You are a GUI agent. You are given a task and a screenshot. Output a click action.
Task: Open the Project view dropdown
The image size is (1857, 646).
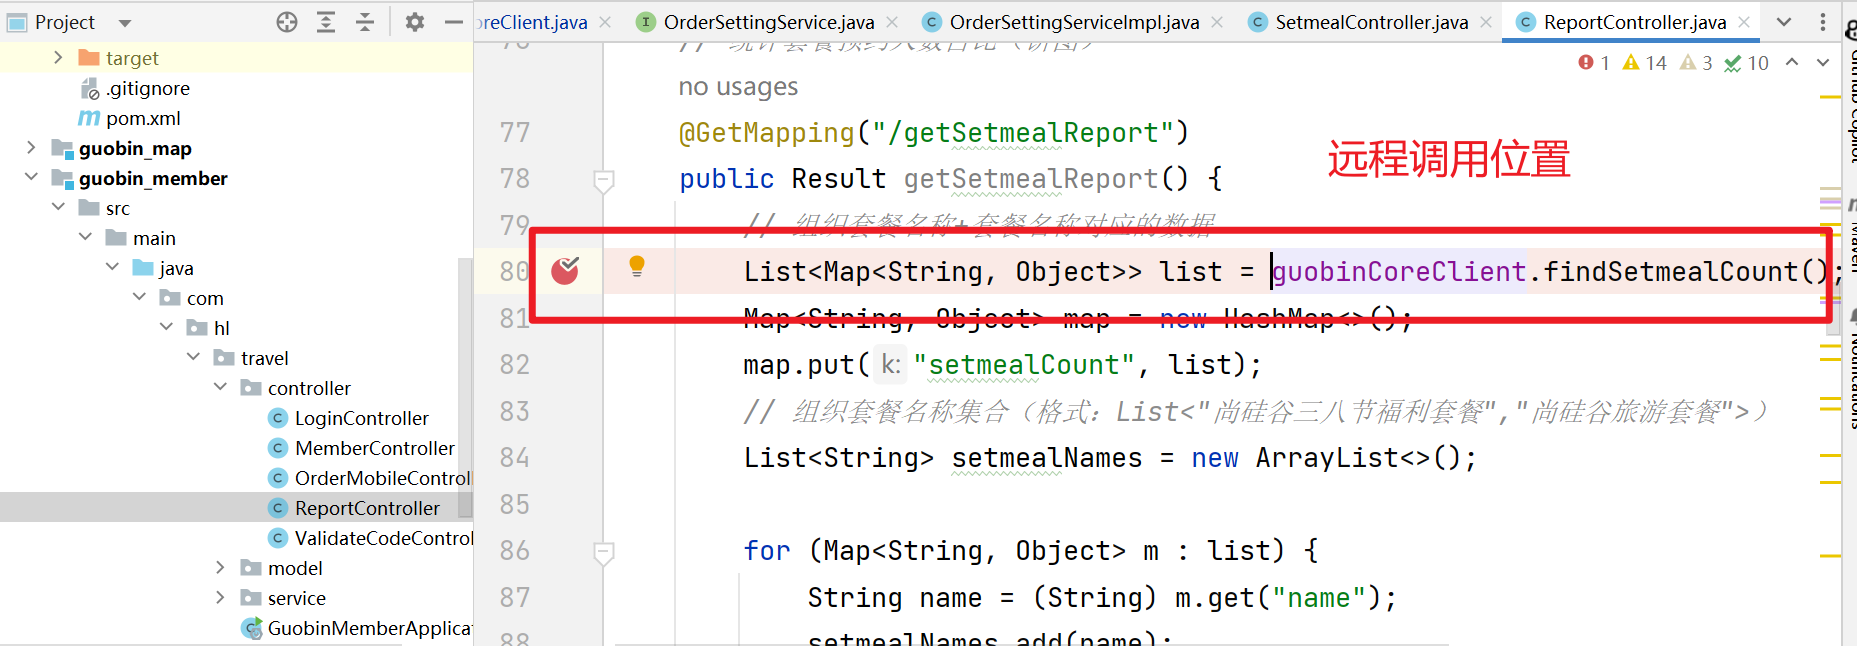[124, 23]
